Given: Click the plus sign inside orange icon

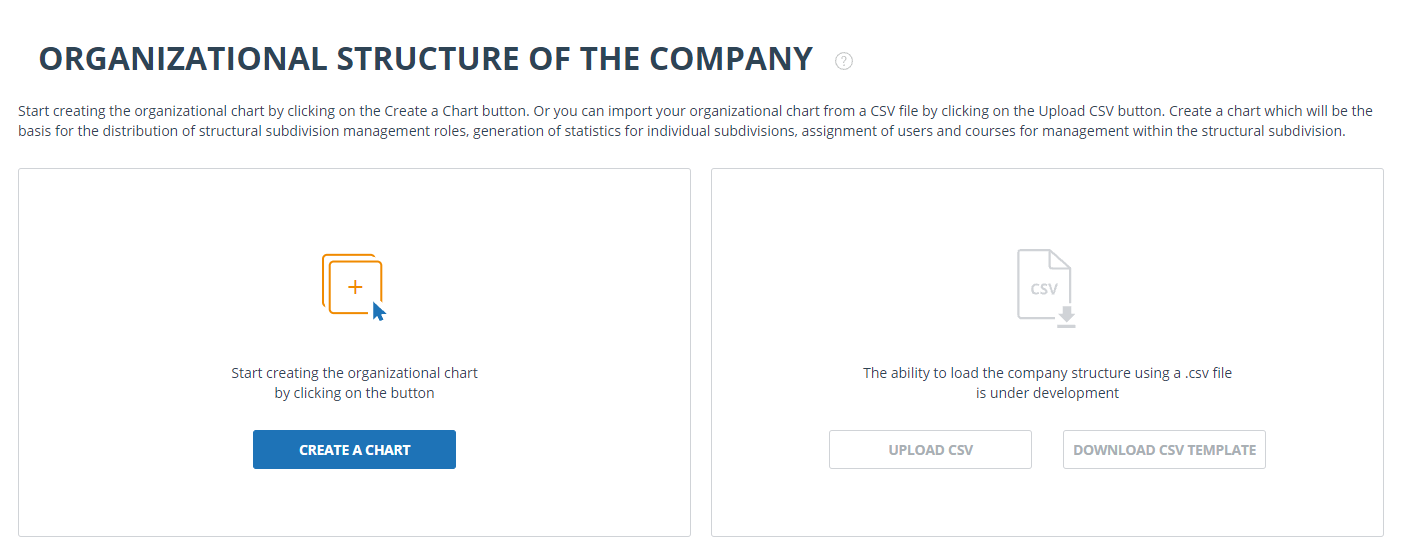Looking at the screenshot, I should (x=354, y=287).
